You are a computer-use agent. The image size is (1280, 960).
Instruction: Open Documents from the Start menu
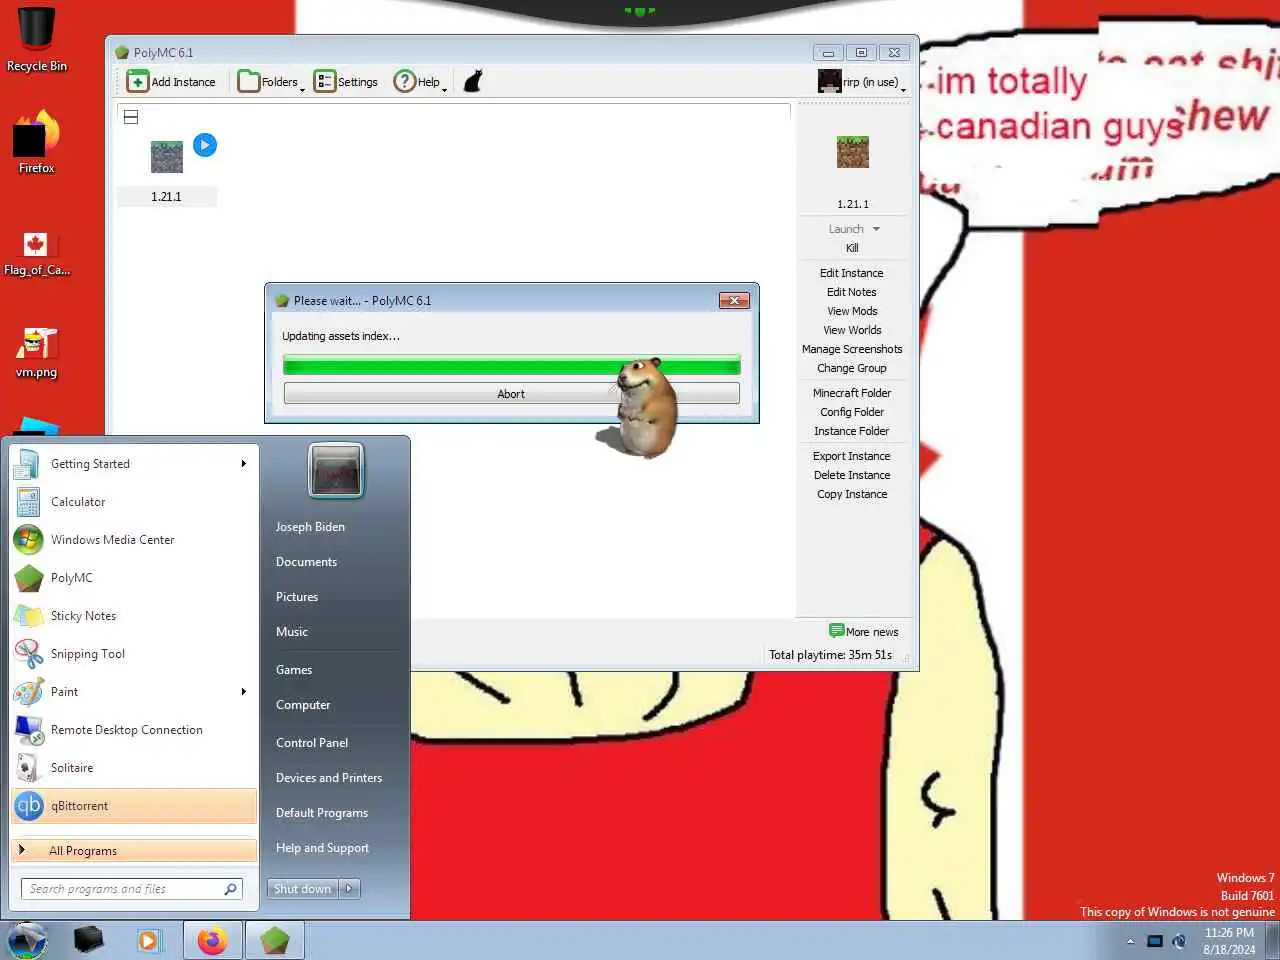[x=306, y=562]
